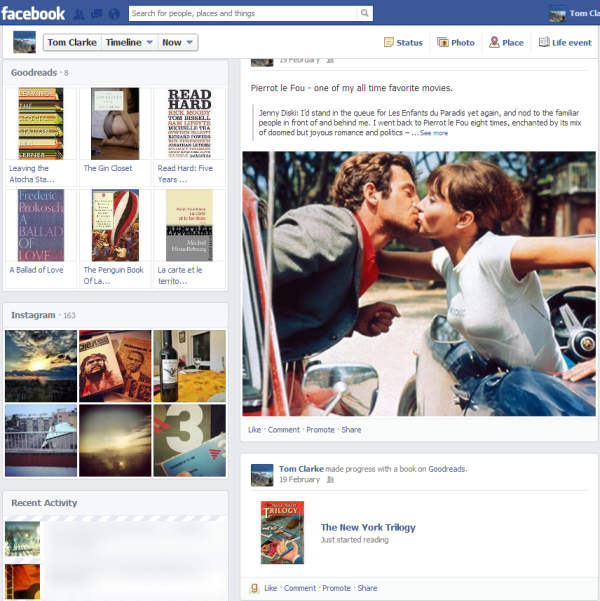Click the Goodreads 'g' app icon
600x601 pixels.
(x=254, y=588)
